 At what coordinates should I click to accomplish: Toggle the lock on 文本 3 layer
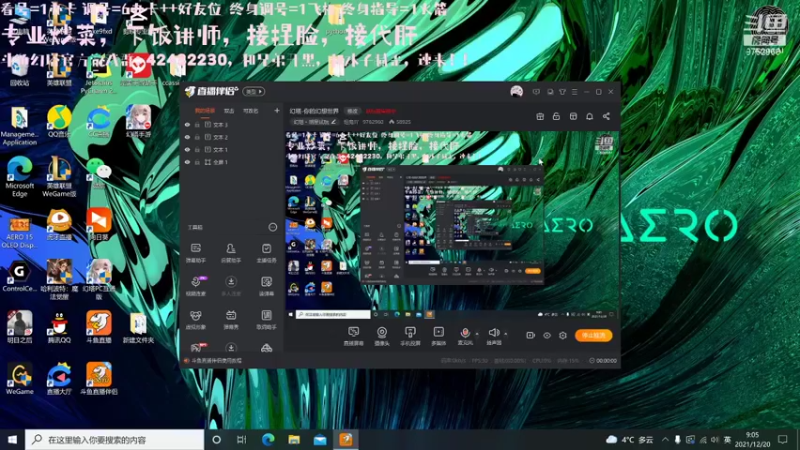197,124
